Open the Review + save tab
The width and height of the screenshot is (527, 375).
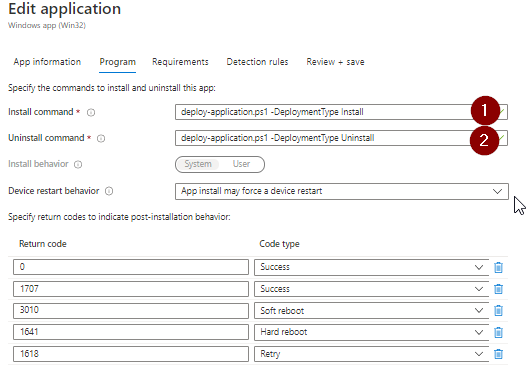pos(335,62)
